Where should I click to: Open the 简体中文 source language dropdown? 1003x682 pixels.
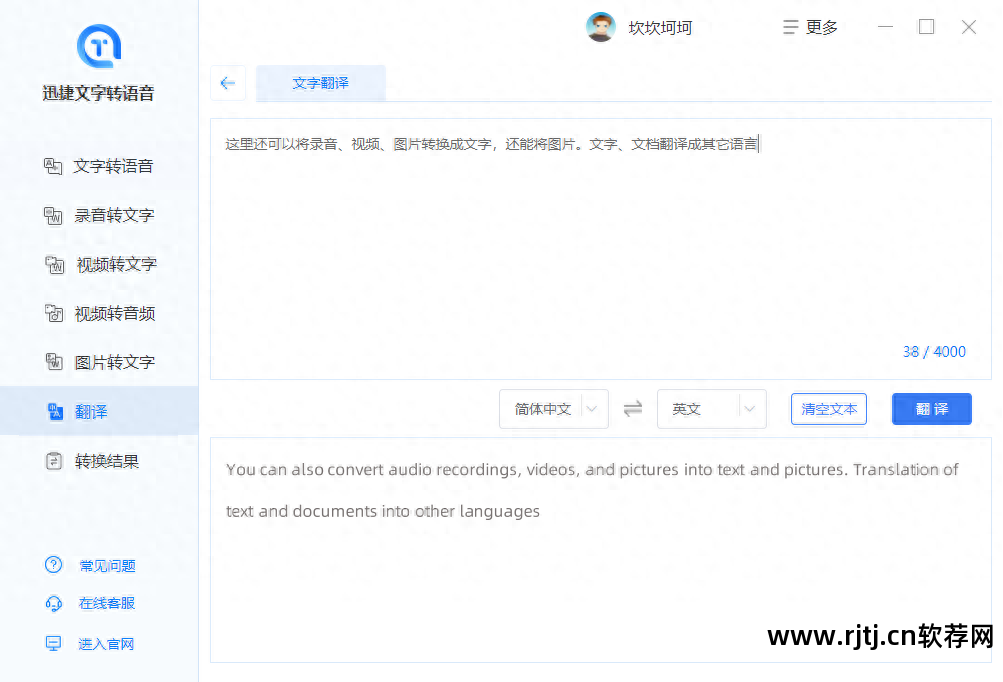553,408
